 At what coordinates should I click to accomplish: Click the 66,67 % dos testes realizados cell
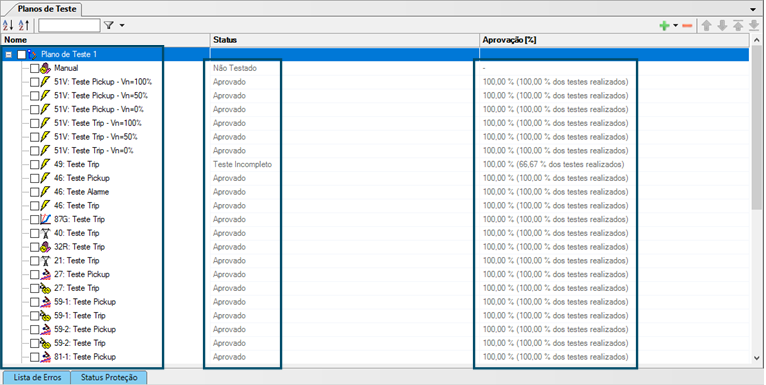click(x=553, y=165)
